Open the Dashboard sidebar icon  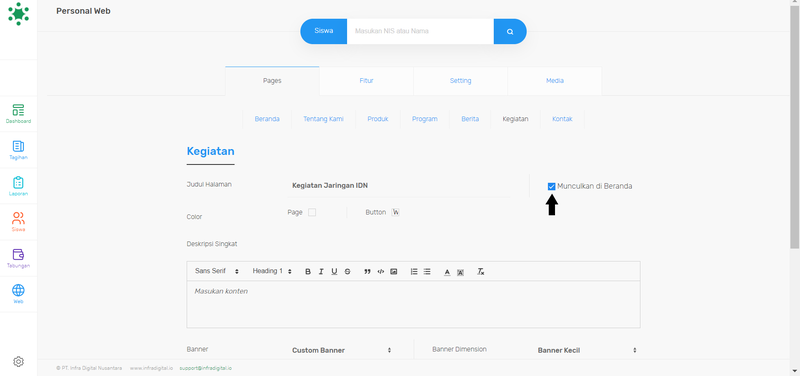pos(18,114)
